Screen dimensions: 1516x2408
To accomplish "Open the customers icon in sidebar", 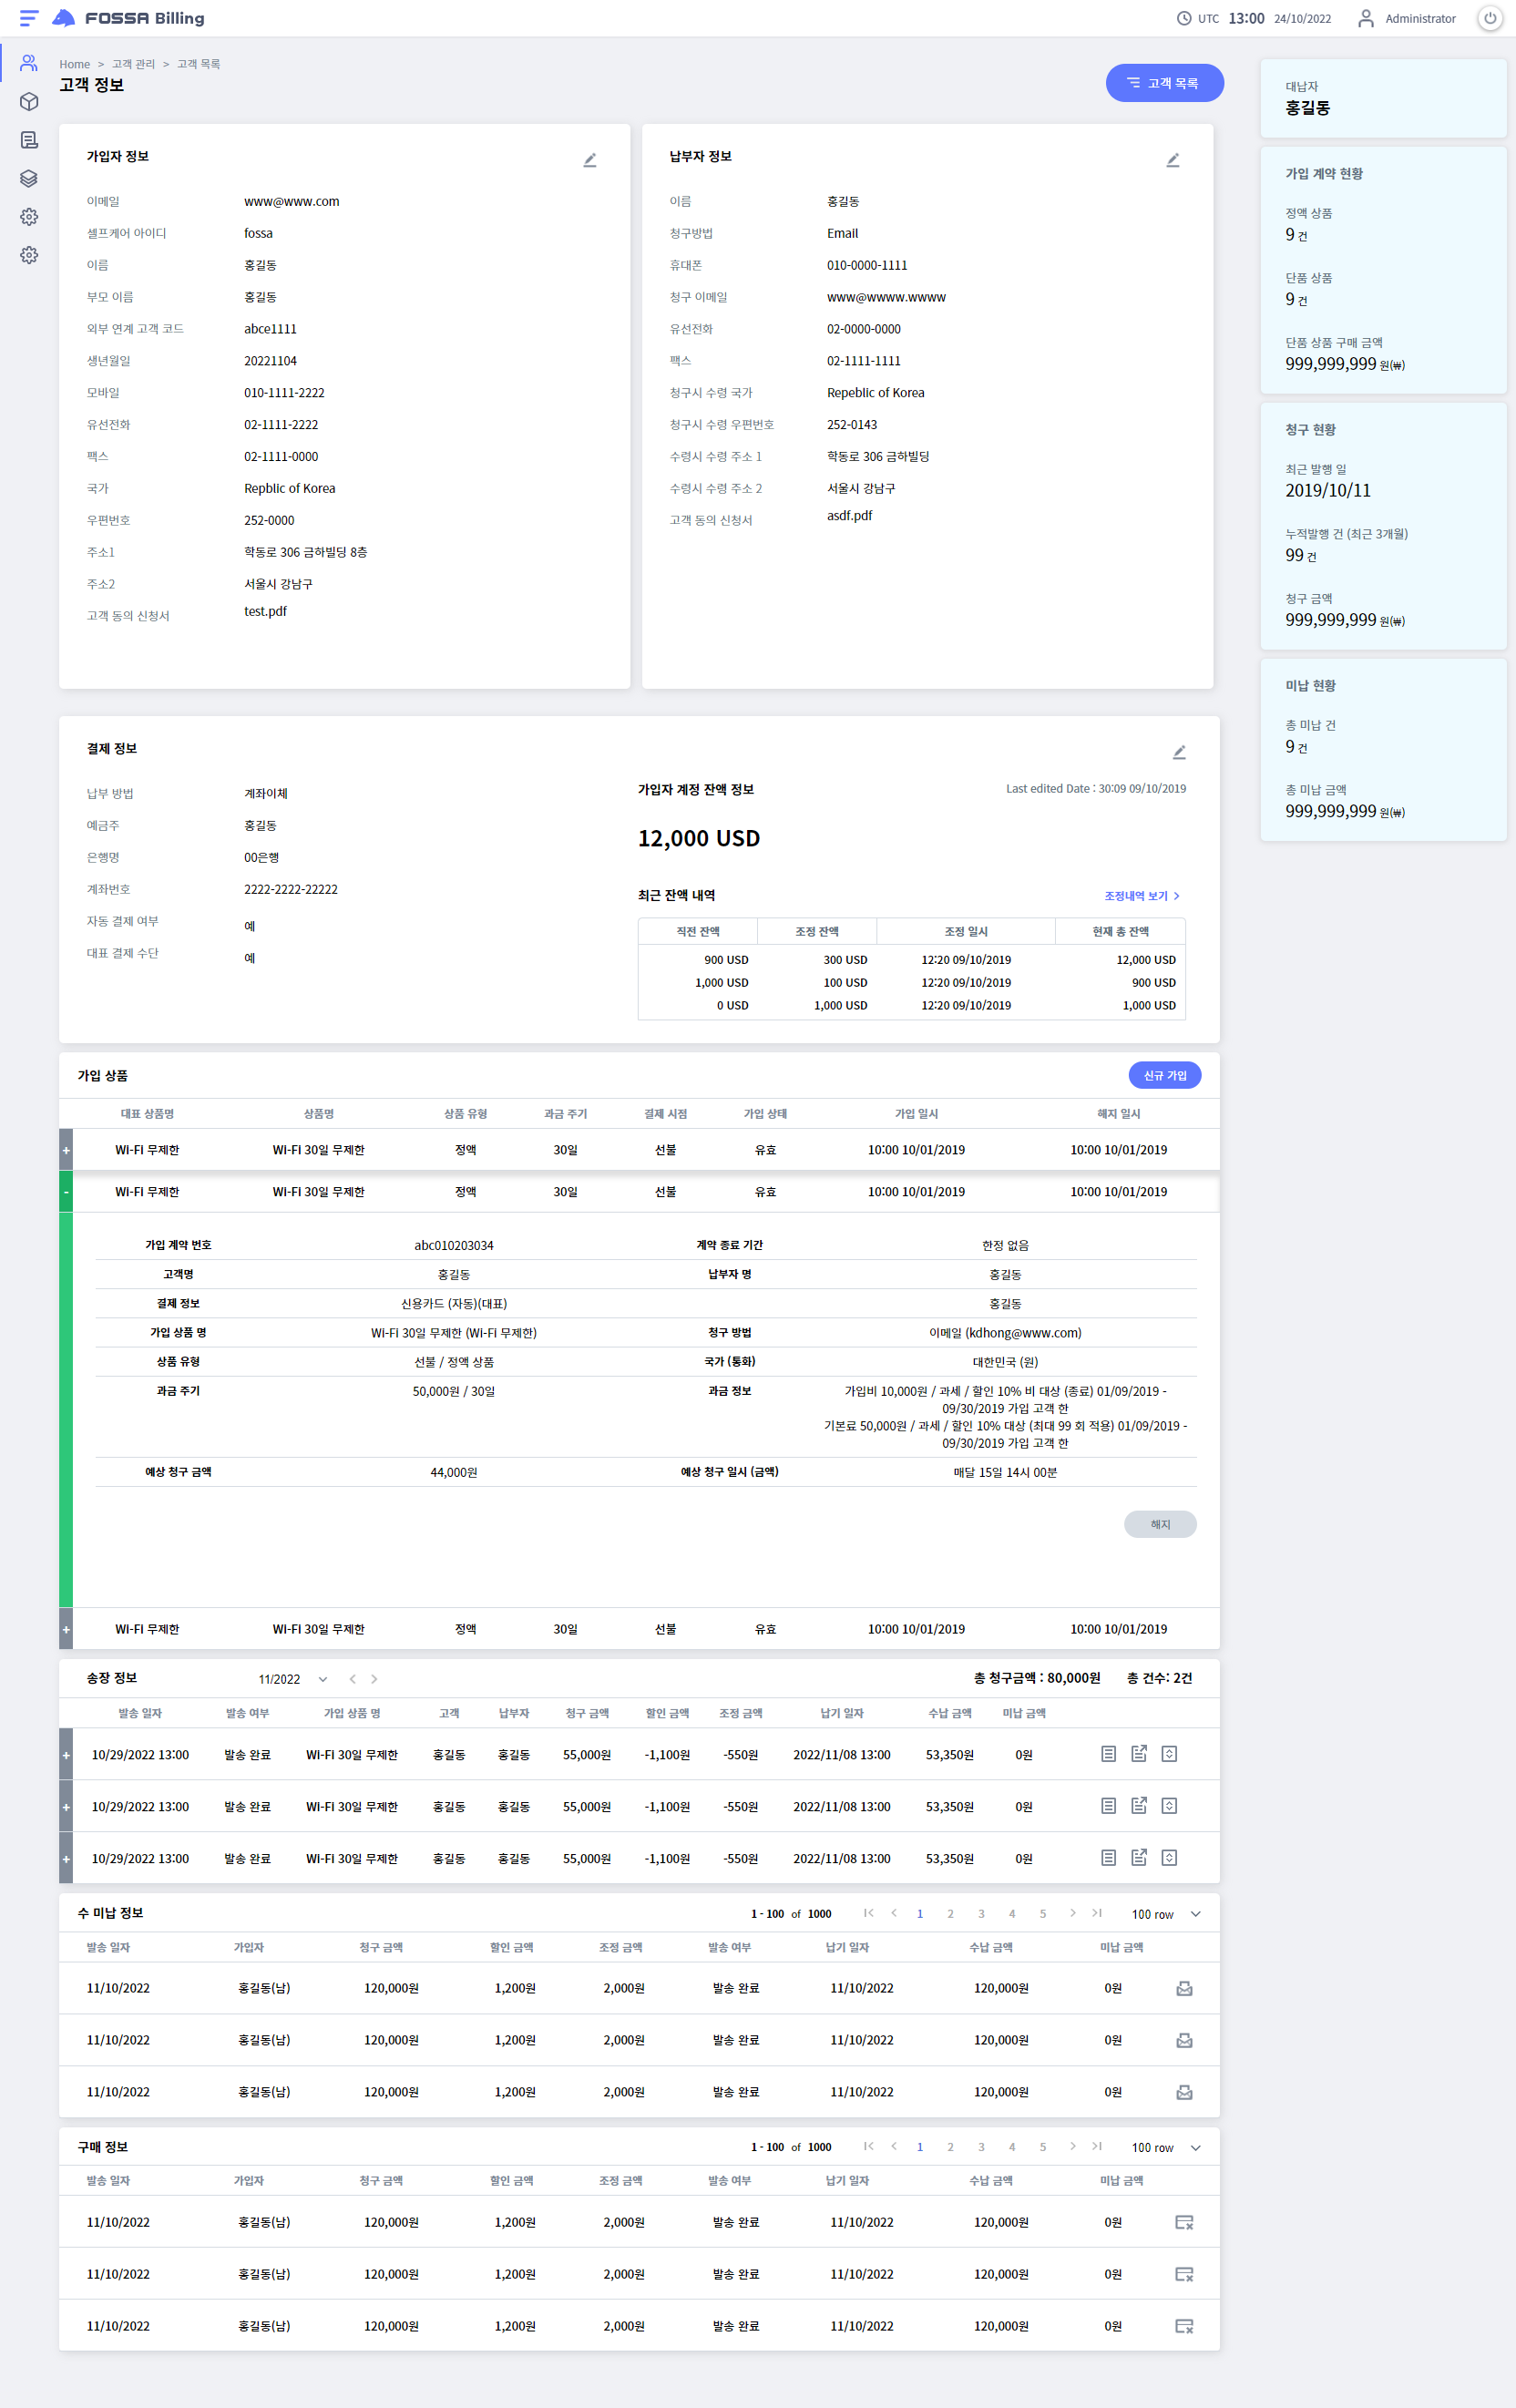I will [x=29, y=63].
